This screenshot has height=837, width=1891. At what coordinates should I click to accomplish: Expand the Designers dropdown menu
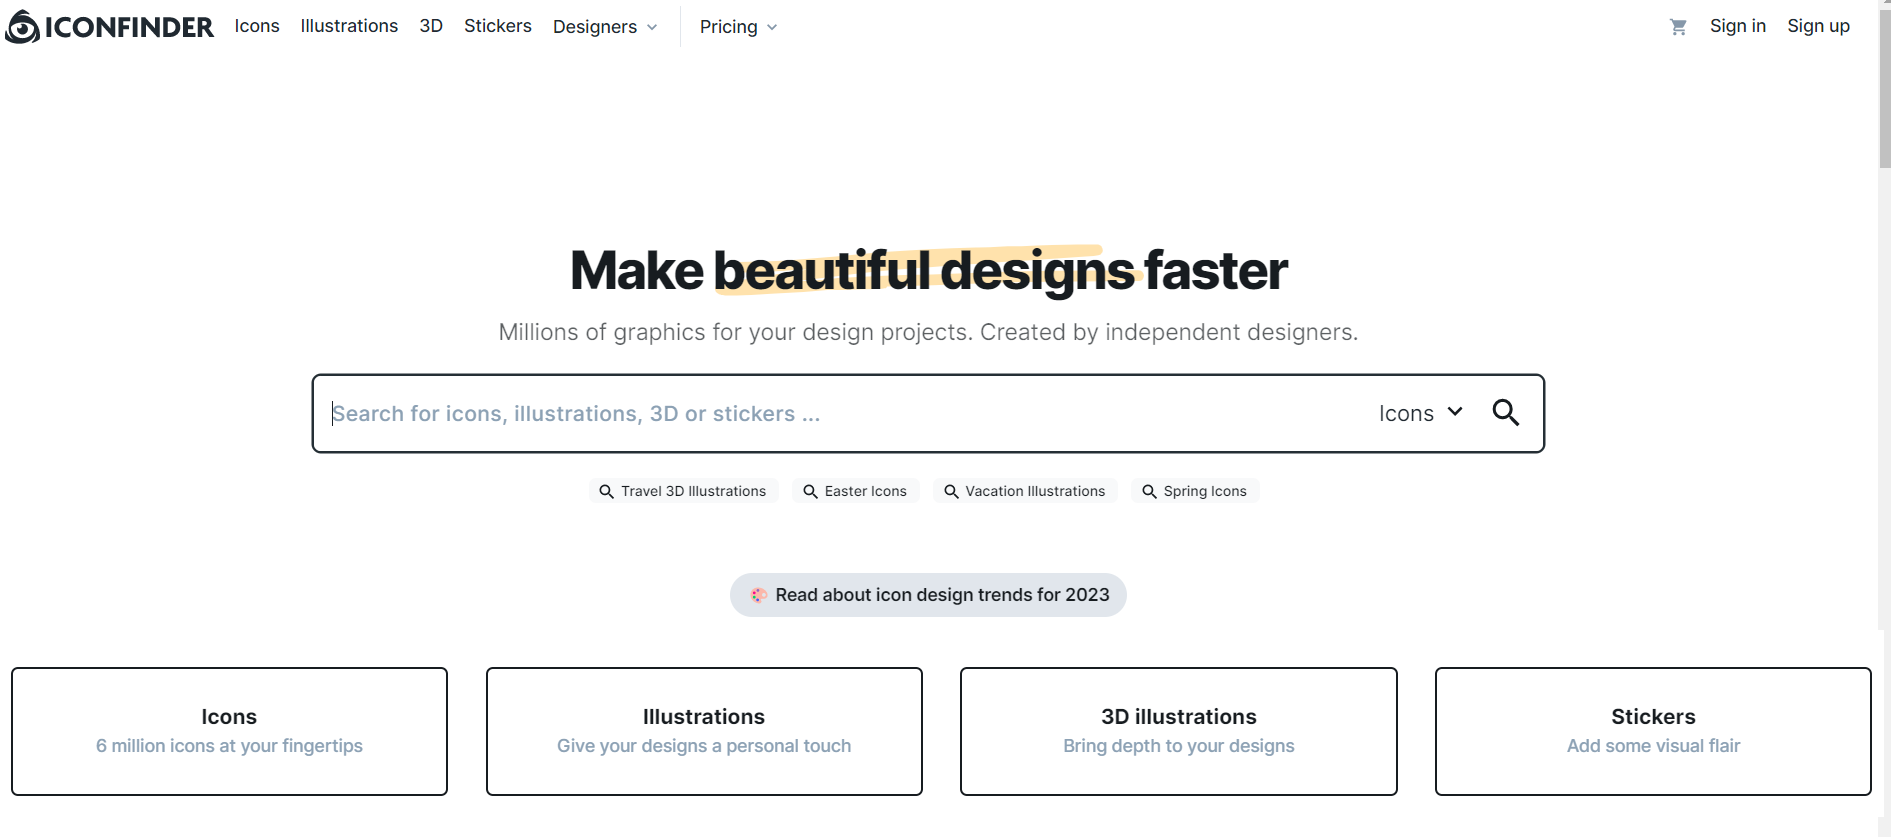click(x=604, y=27)
